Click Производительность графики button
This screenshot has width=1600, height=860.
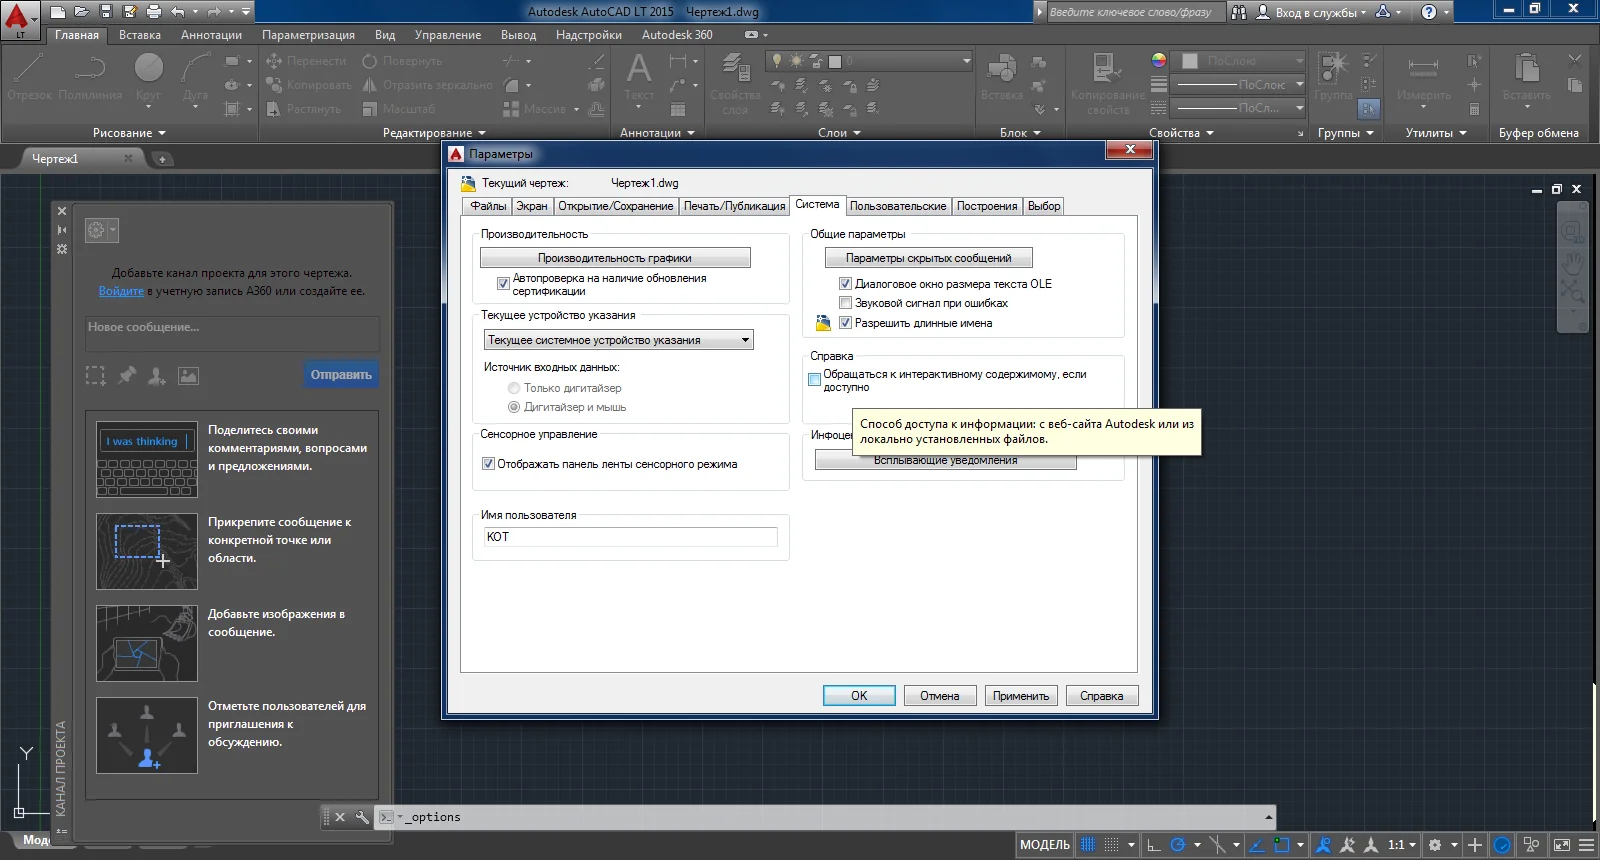click(615, 258)
